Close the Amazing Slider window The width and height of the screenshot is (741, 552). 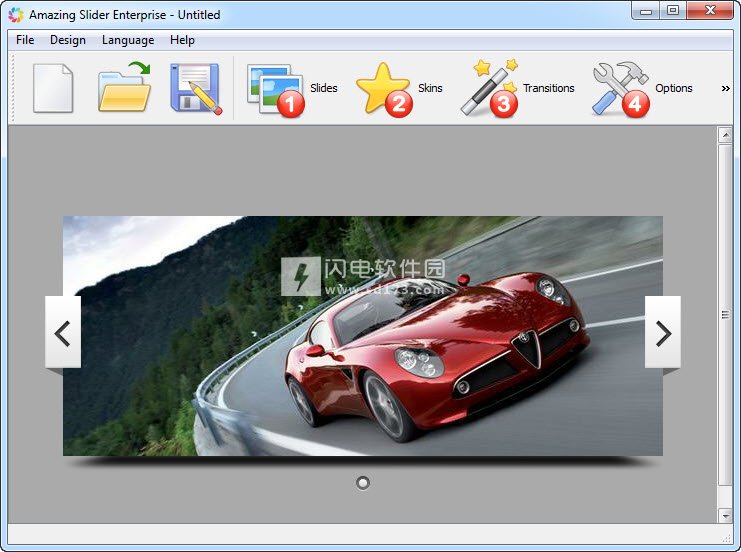pos(710,11)
